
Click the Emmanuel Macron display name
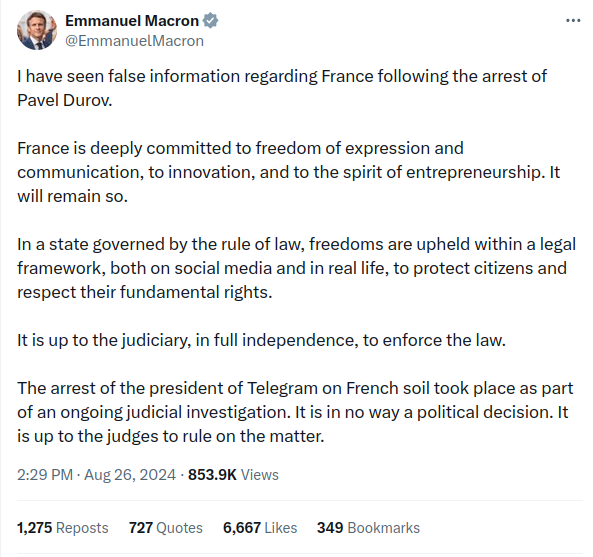point(132,21)
